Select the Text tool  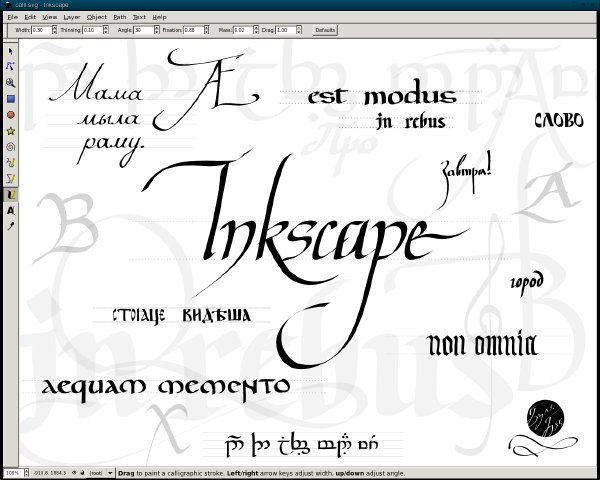(10, 210)
